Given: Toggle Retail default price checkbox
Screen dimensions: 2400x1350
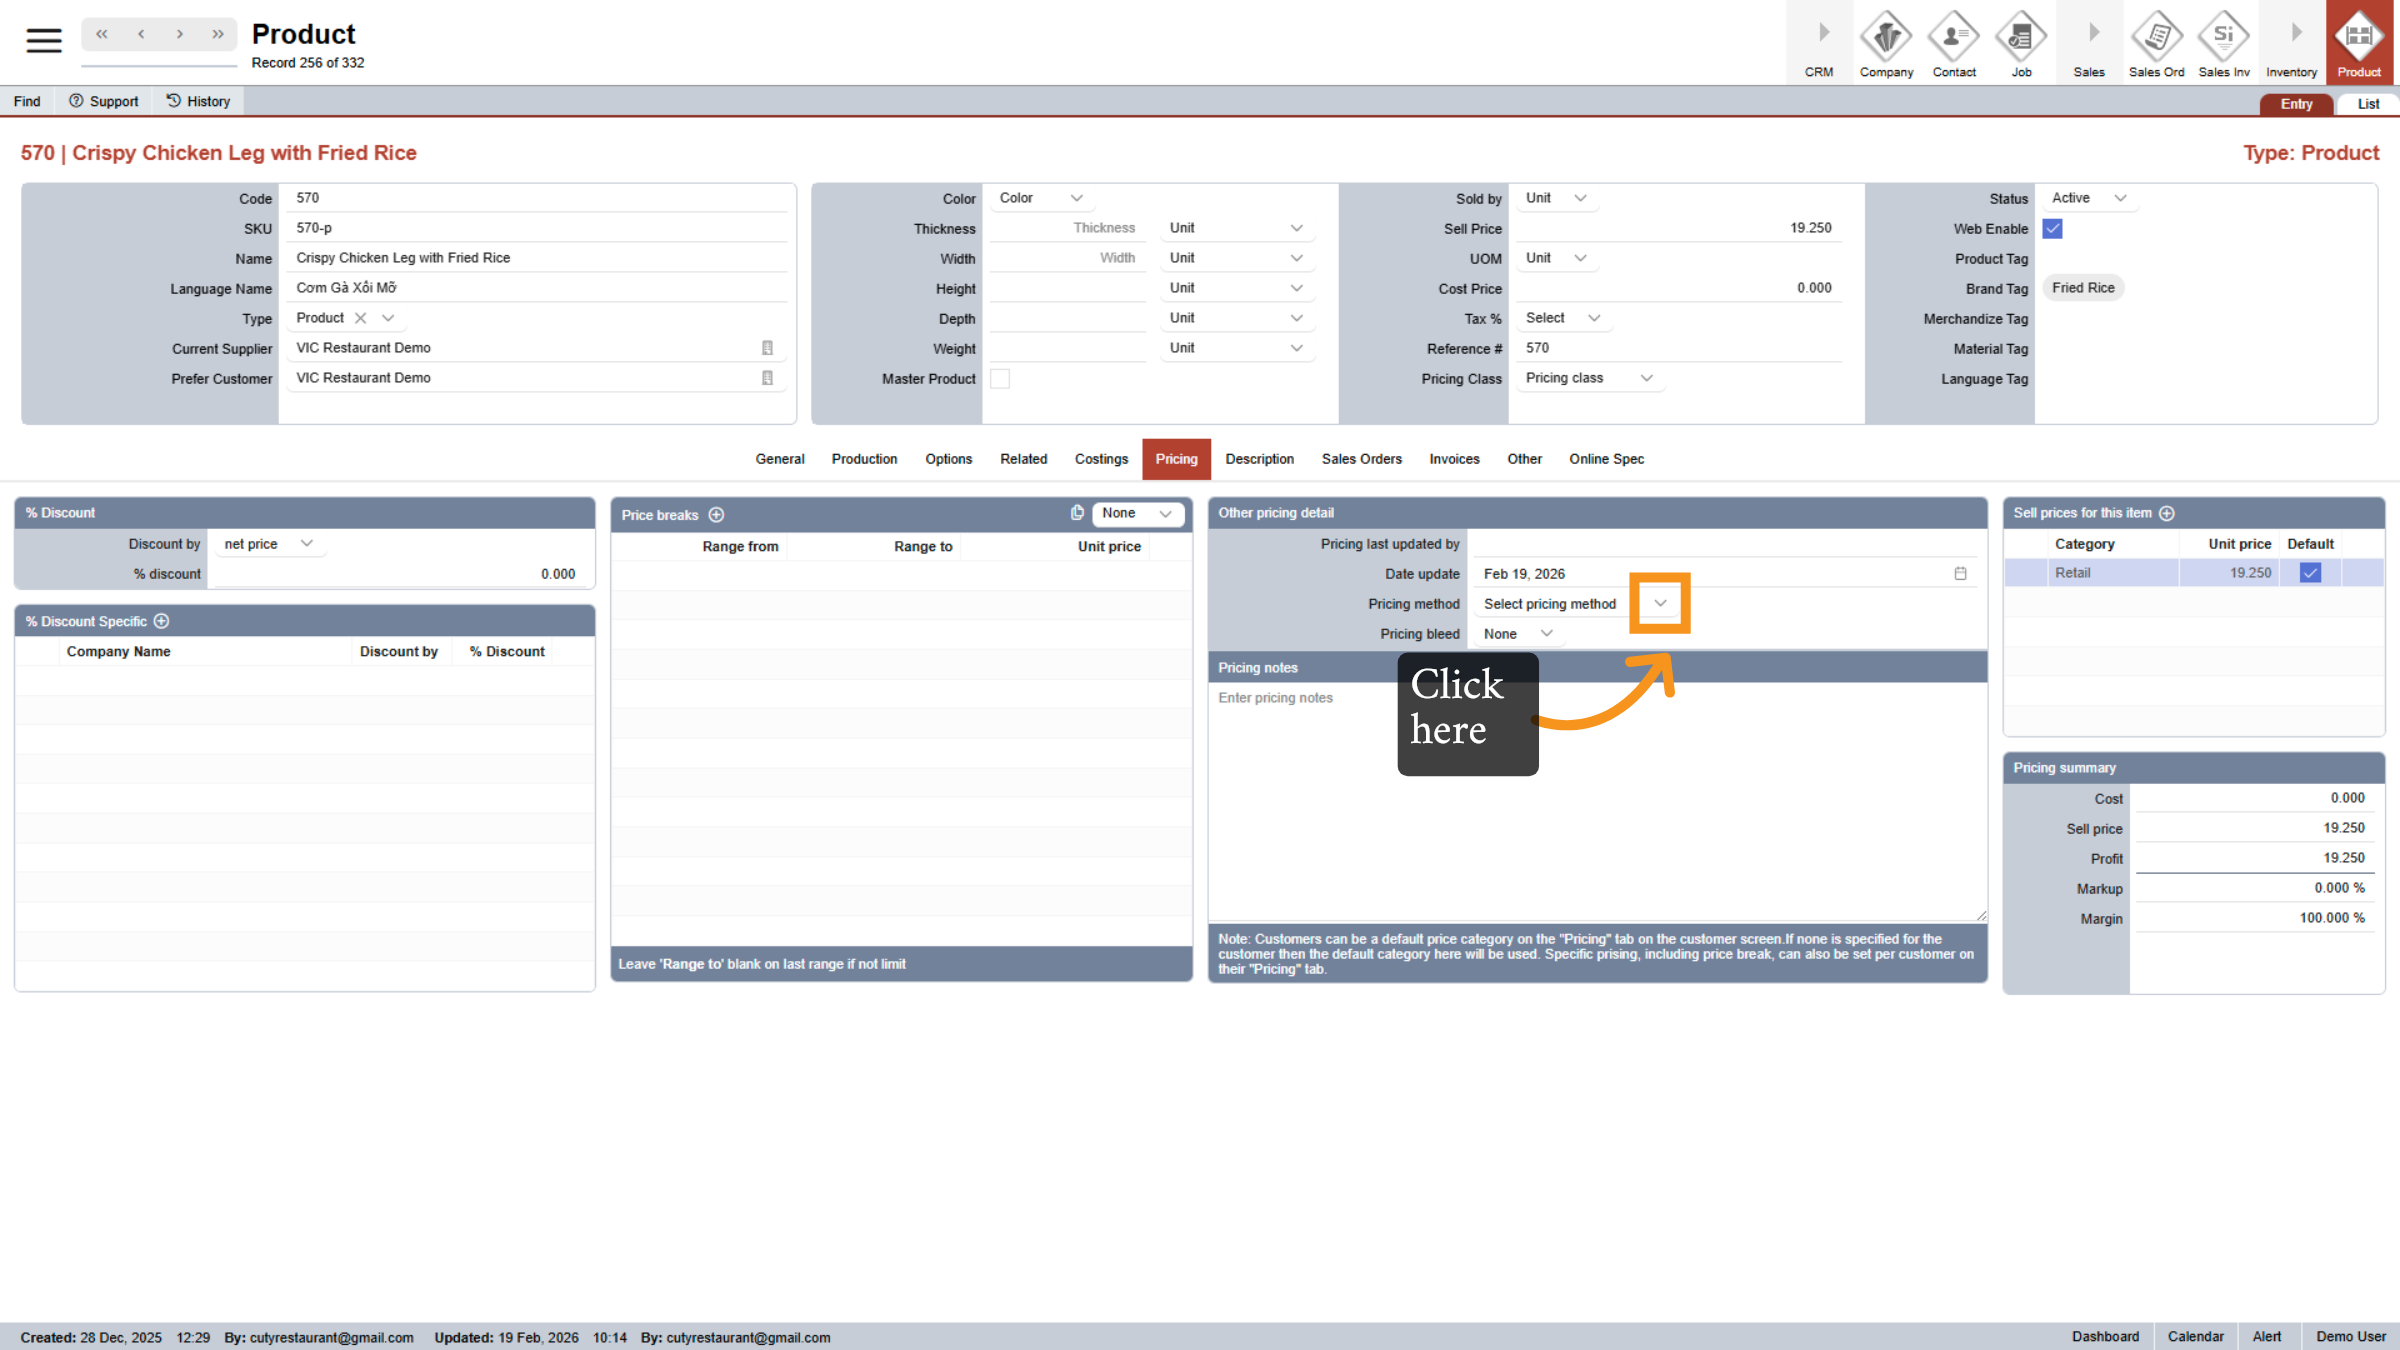Looking at the screenshot, I should tap(2310, 573).
